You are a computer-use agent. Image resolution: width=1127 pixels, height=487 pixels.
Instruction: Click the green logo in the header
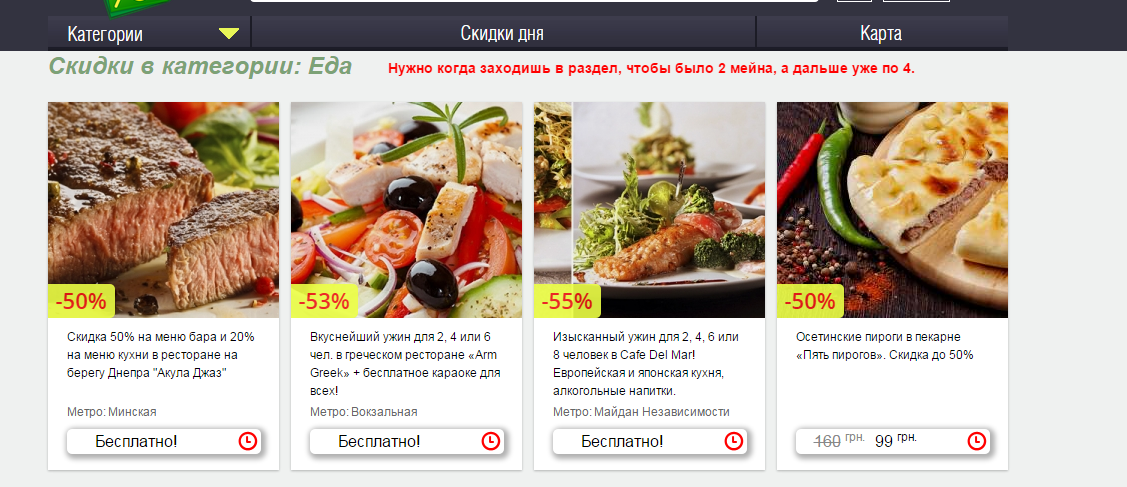(x=137, y=7)
